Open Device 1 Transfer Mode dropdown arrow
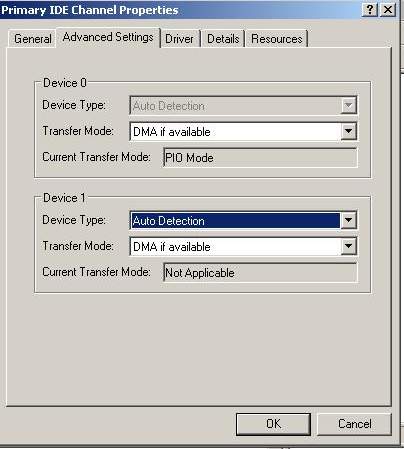This screenshot has width=404, height=449. [348, 246]
